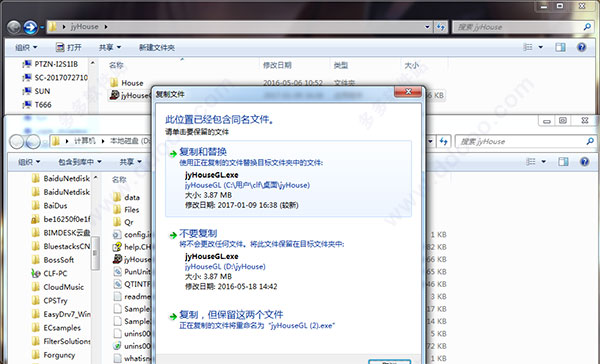This screenshot has width=600, height=364.
Task: Select the Qr folder in the lower window
Action: (123, 222)
